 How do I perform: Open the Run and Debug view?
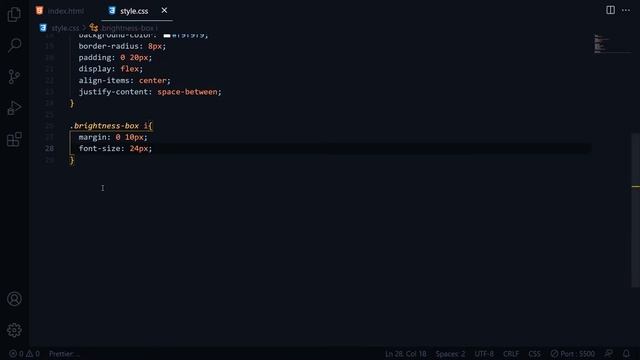click(14, 108)
